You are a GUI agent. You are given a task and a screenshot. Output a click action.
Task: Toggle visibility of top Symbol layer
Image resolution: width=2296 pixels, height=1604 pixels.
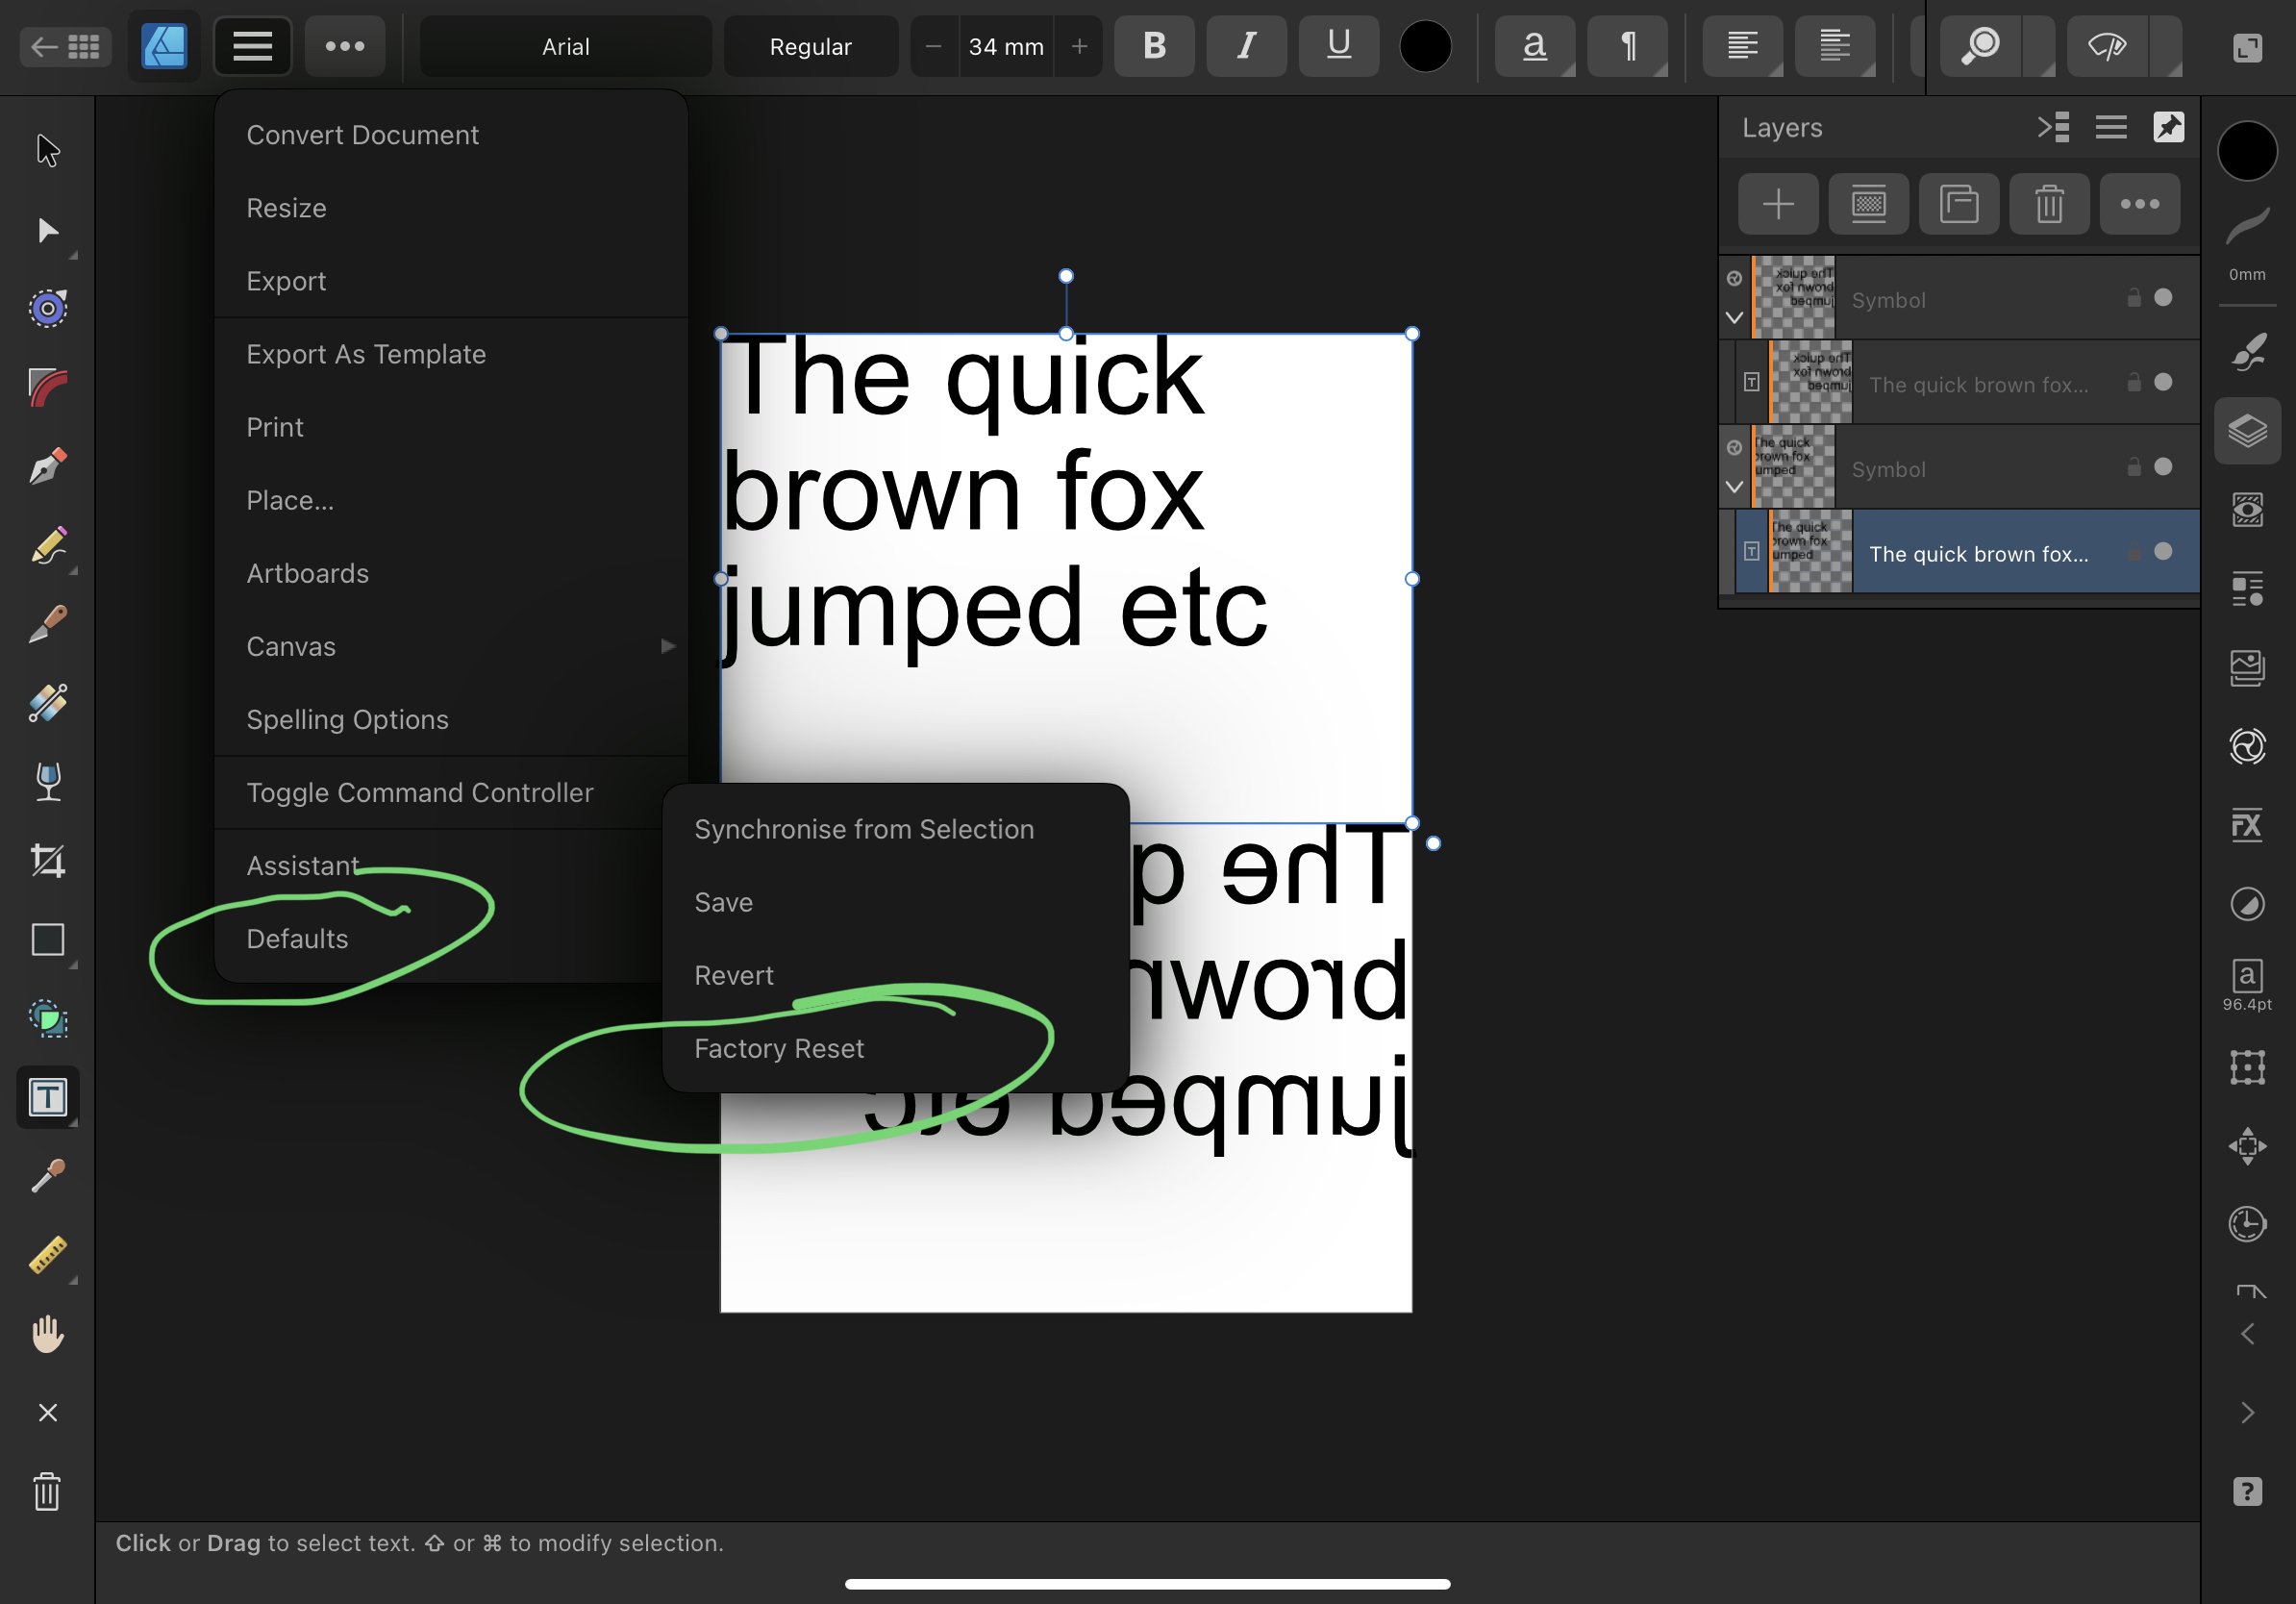point(2163,298)
